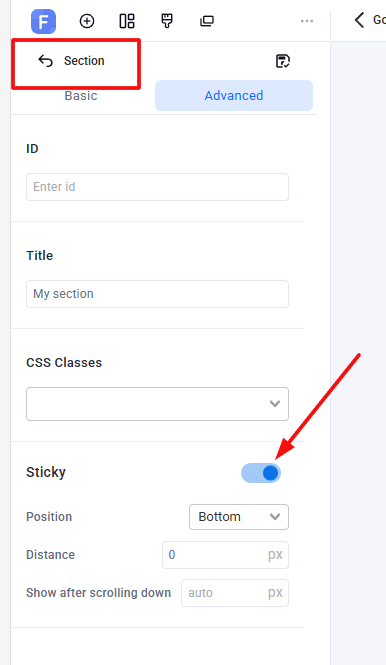Viewport: 386px width, 665px height.
Task: Switch to the Basic tab
Action: (x=81, y=96)
